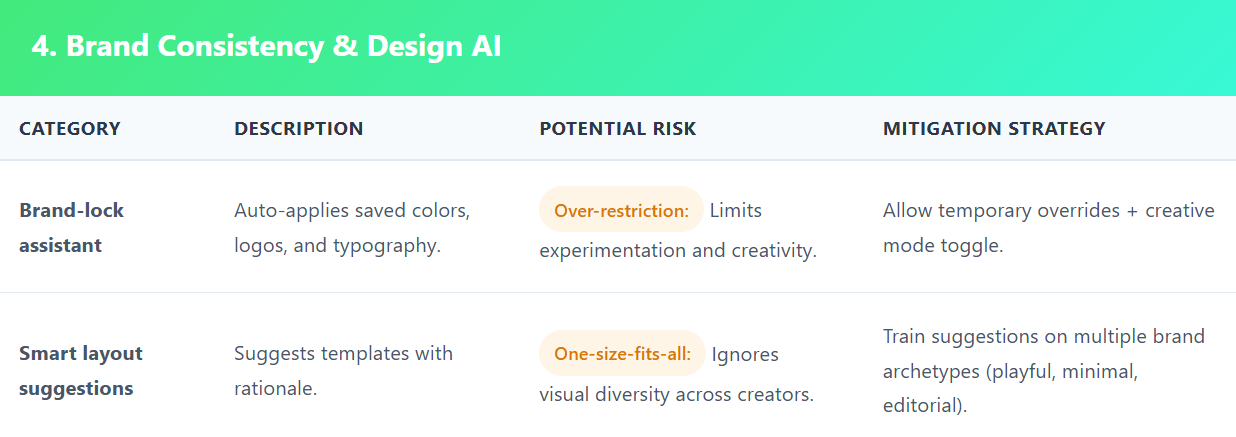Click the CATEGORY column header

(70, 129)
